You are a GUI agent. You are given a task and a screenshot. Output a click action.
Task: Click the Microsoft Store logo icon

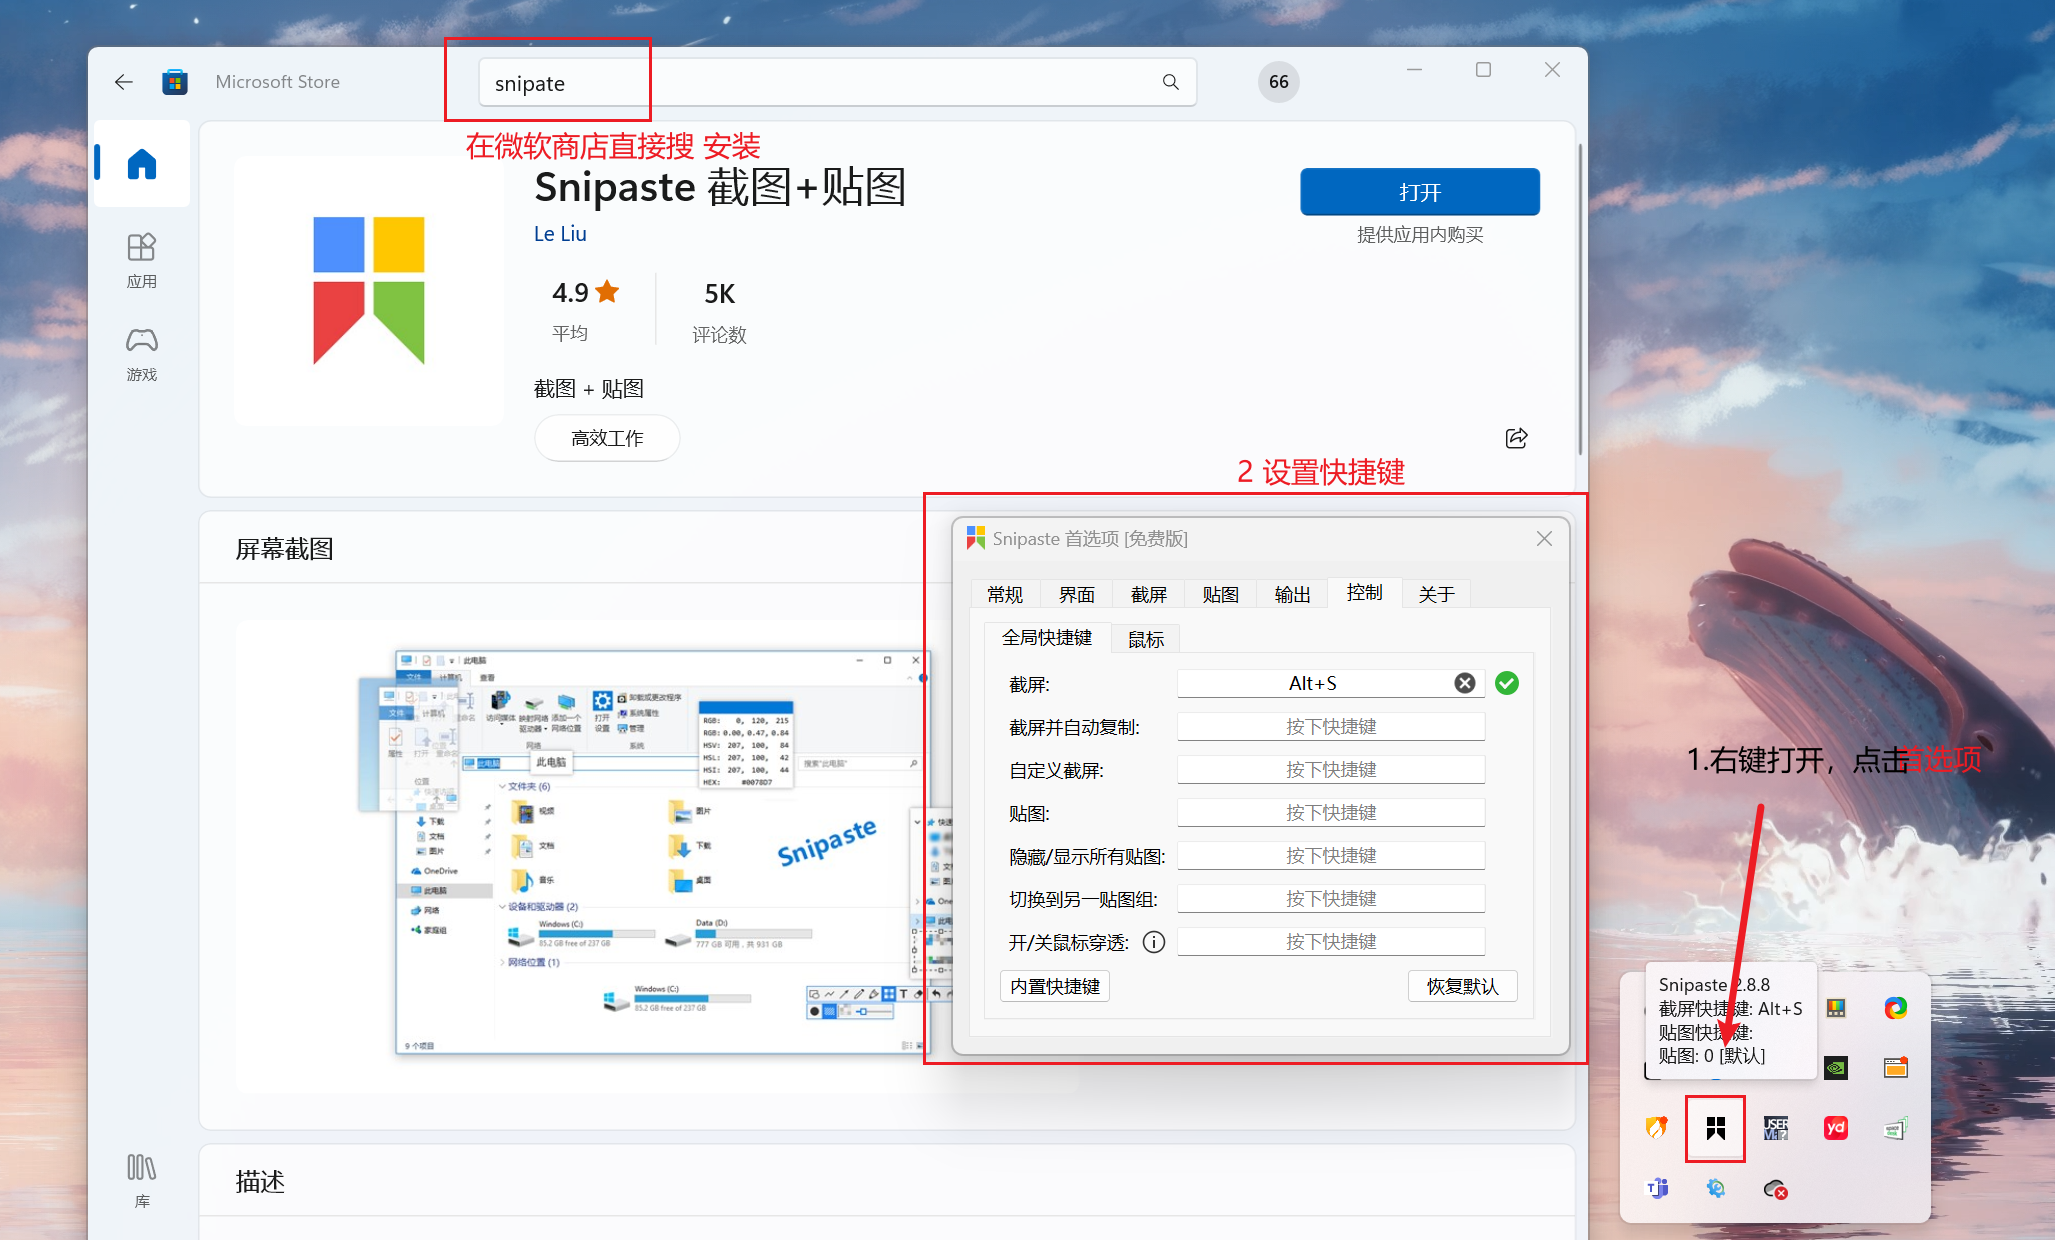175,82
